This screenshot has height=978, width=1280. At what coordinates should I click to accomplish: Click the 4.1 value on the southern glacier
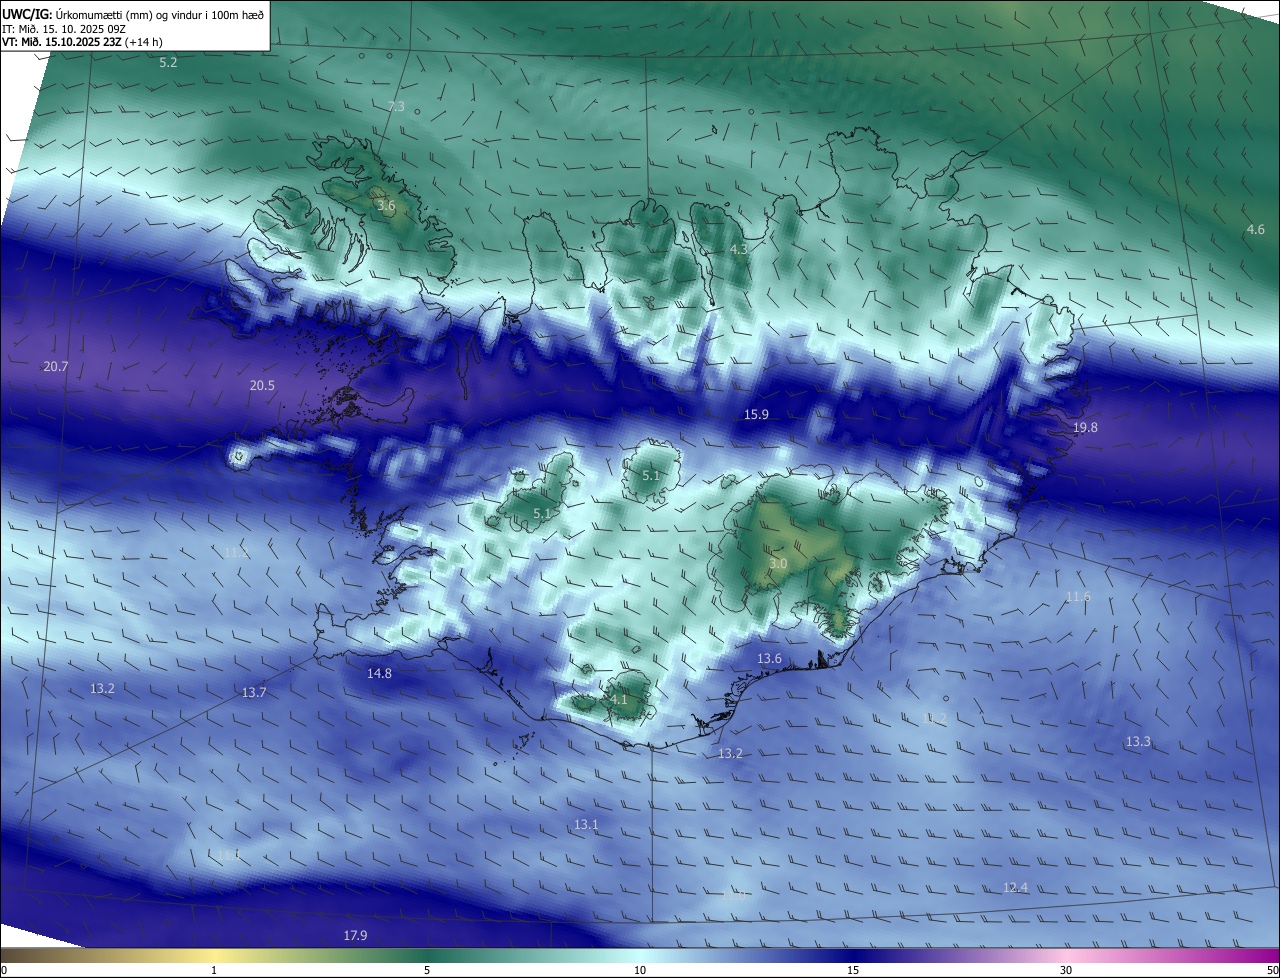tap(618, 700)
